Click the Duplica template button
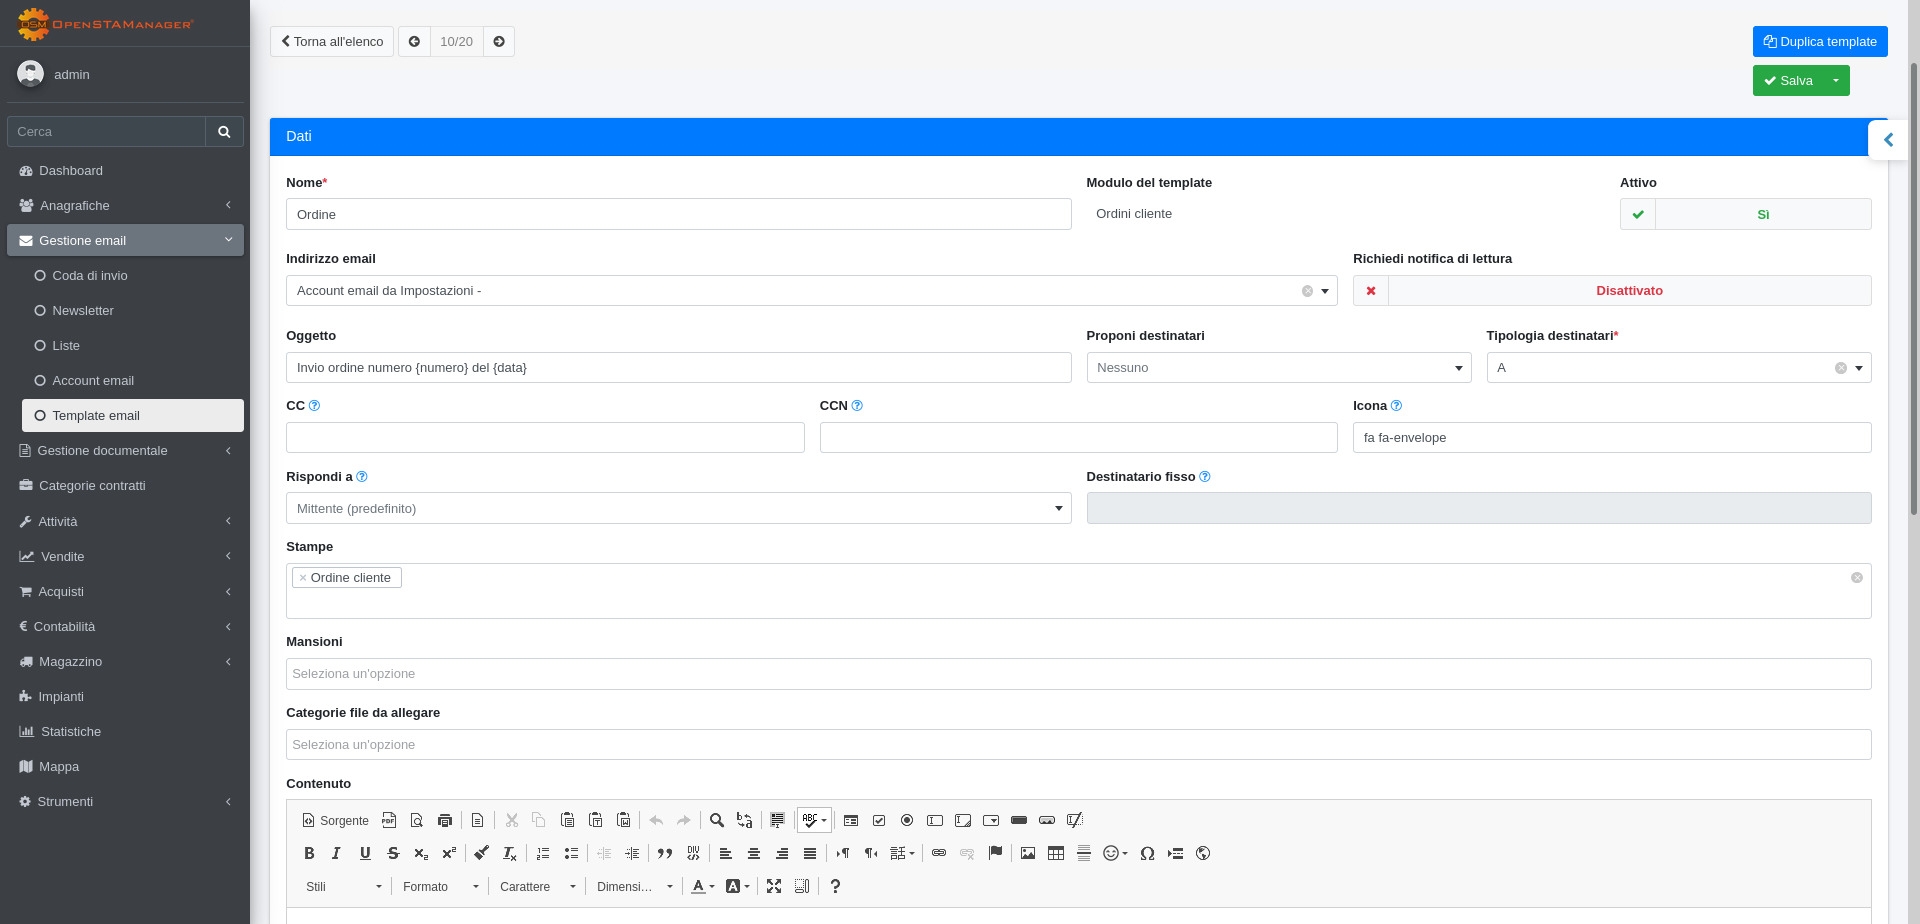This screenshot has width=1920, height=924. 1819,42
